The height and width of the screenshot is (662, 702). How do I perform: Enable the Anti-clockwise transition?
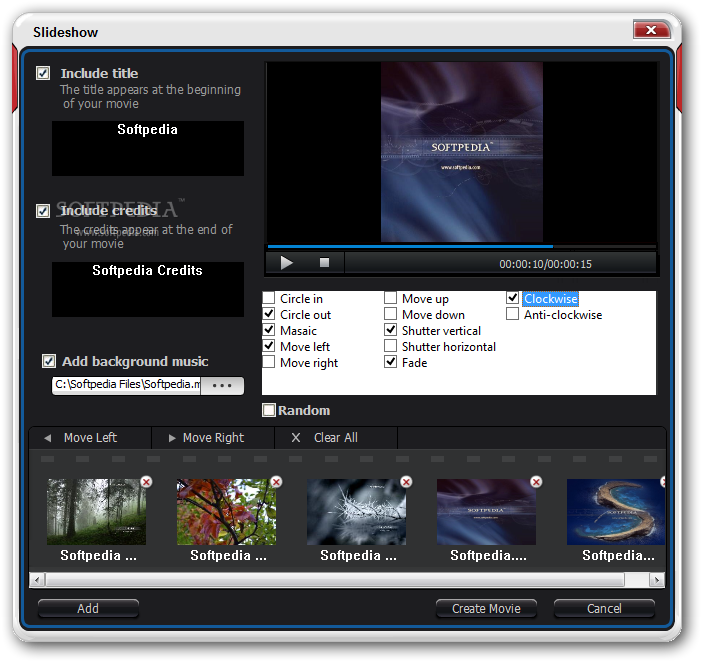click(513, 314)
